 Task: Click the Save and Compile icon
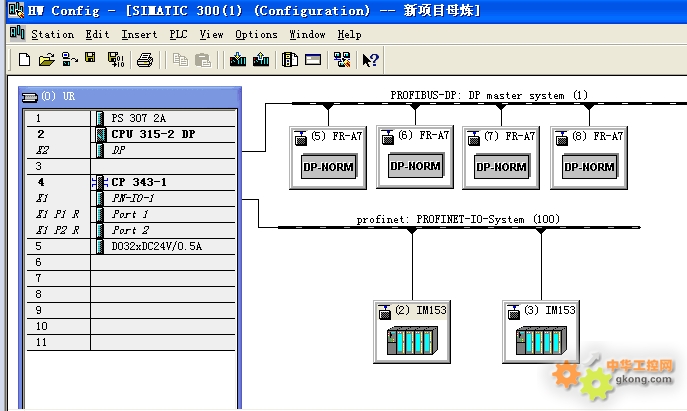116,60
